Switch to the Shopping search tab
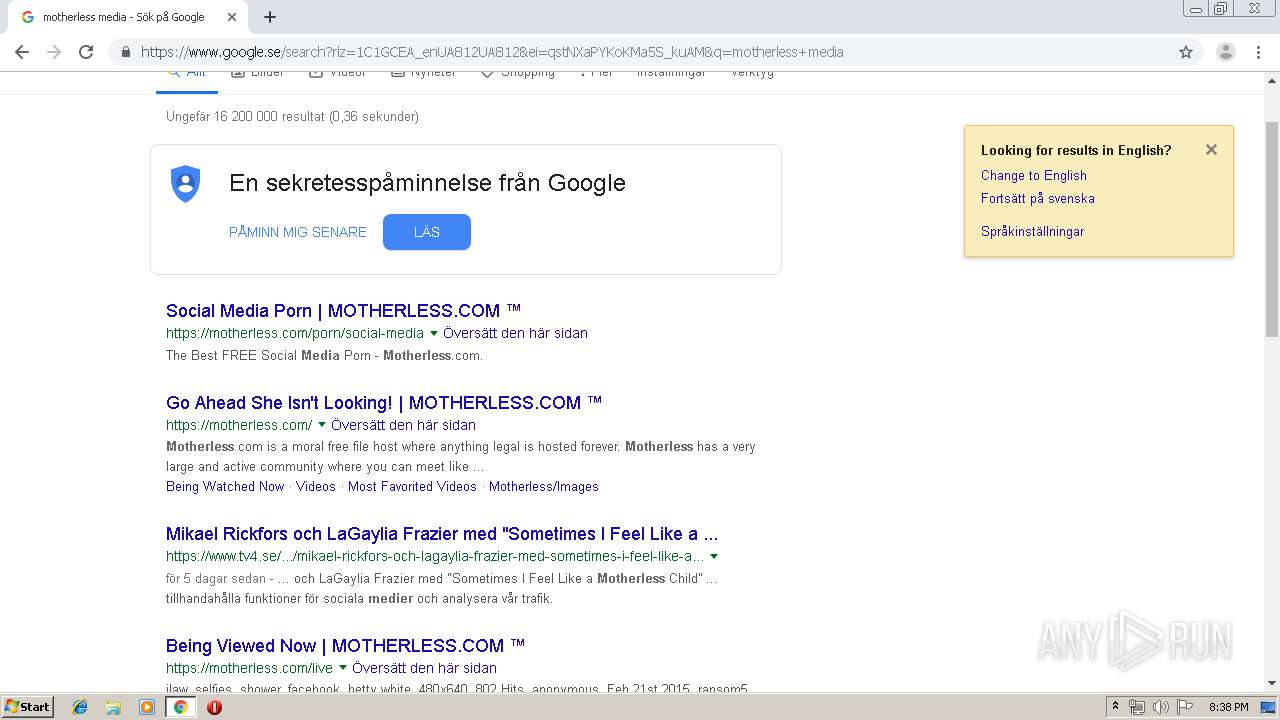The width and height of the screenshot is (1280, 720). point(518,73)
